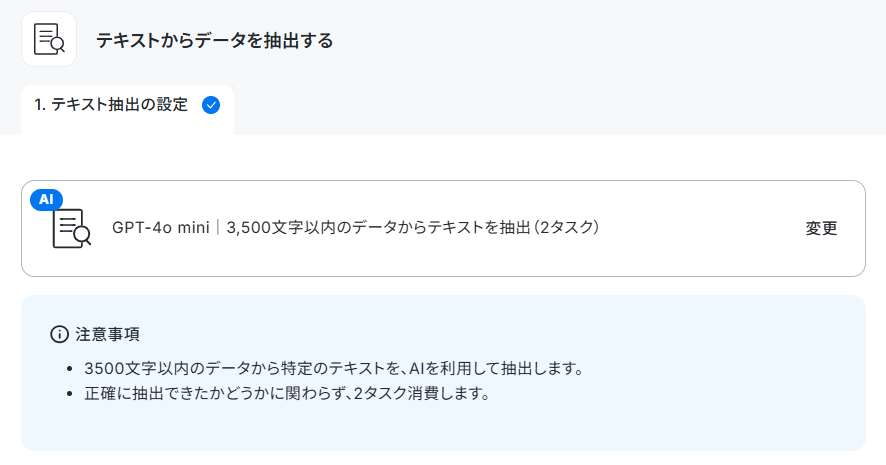Click the second bullet point in 注意事項

[x=70, y=394]
